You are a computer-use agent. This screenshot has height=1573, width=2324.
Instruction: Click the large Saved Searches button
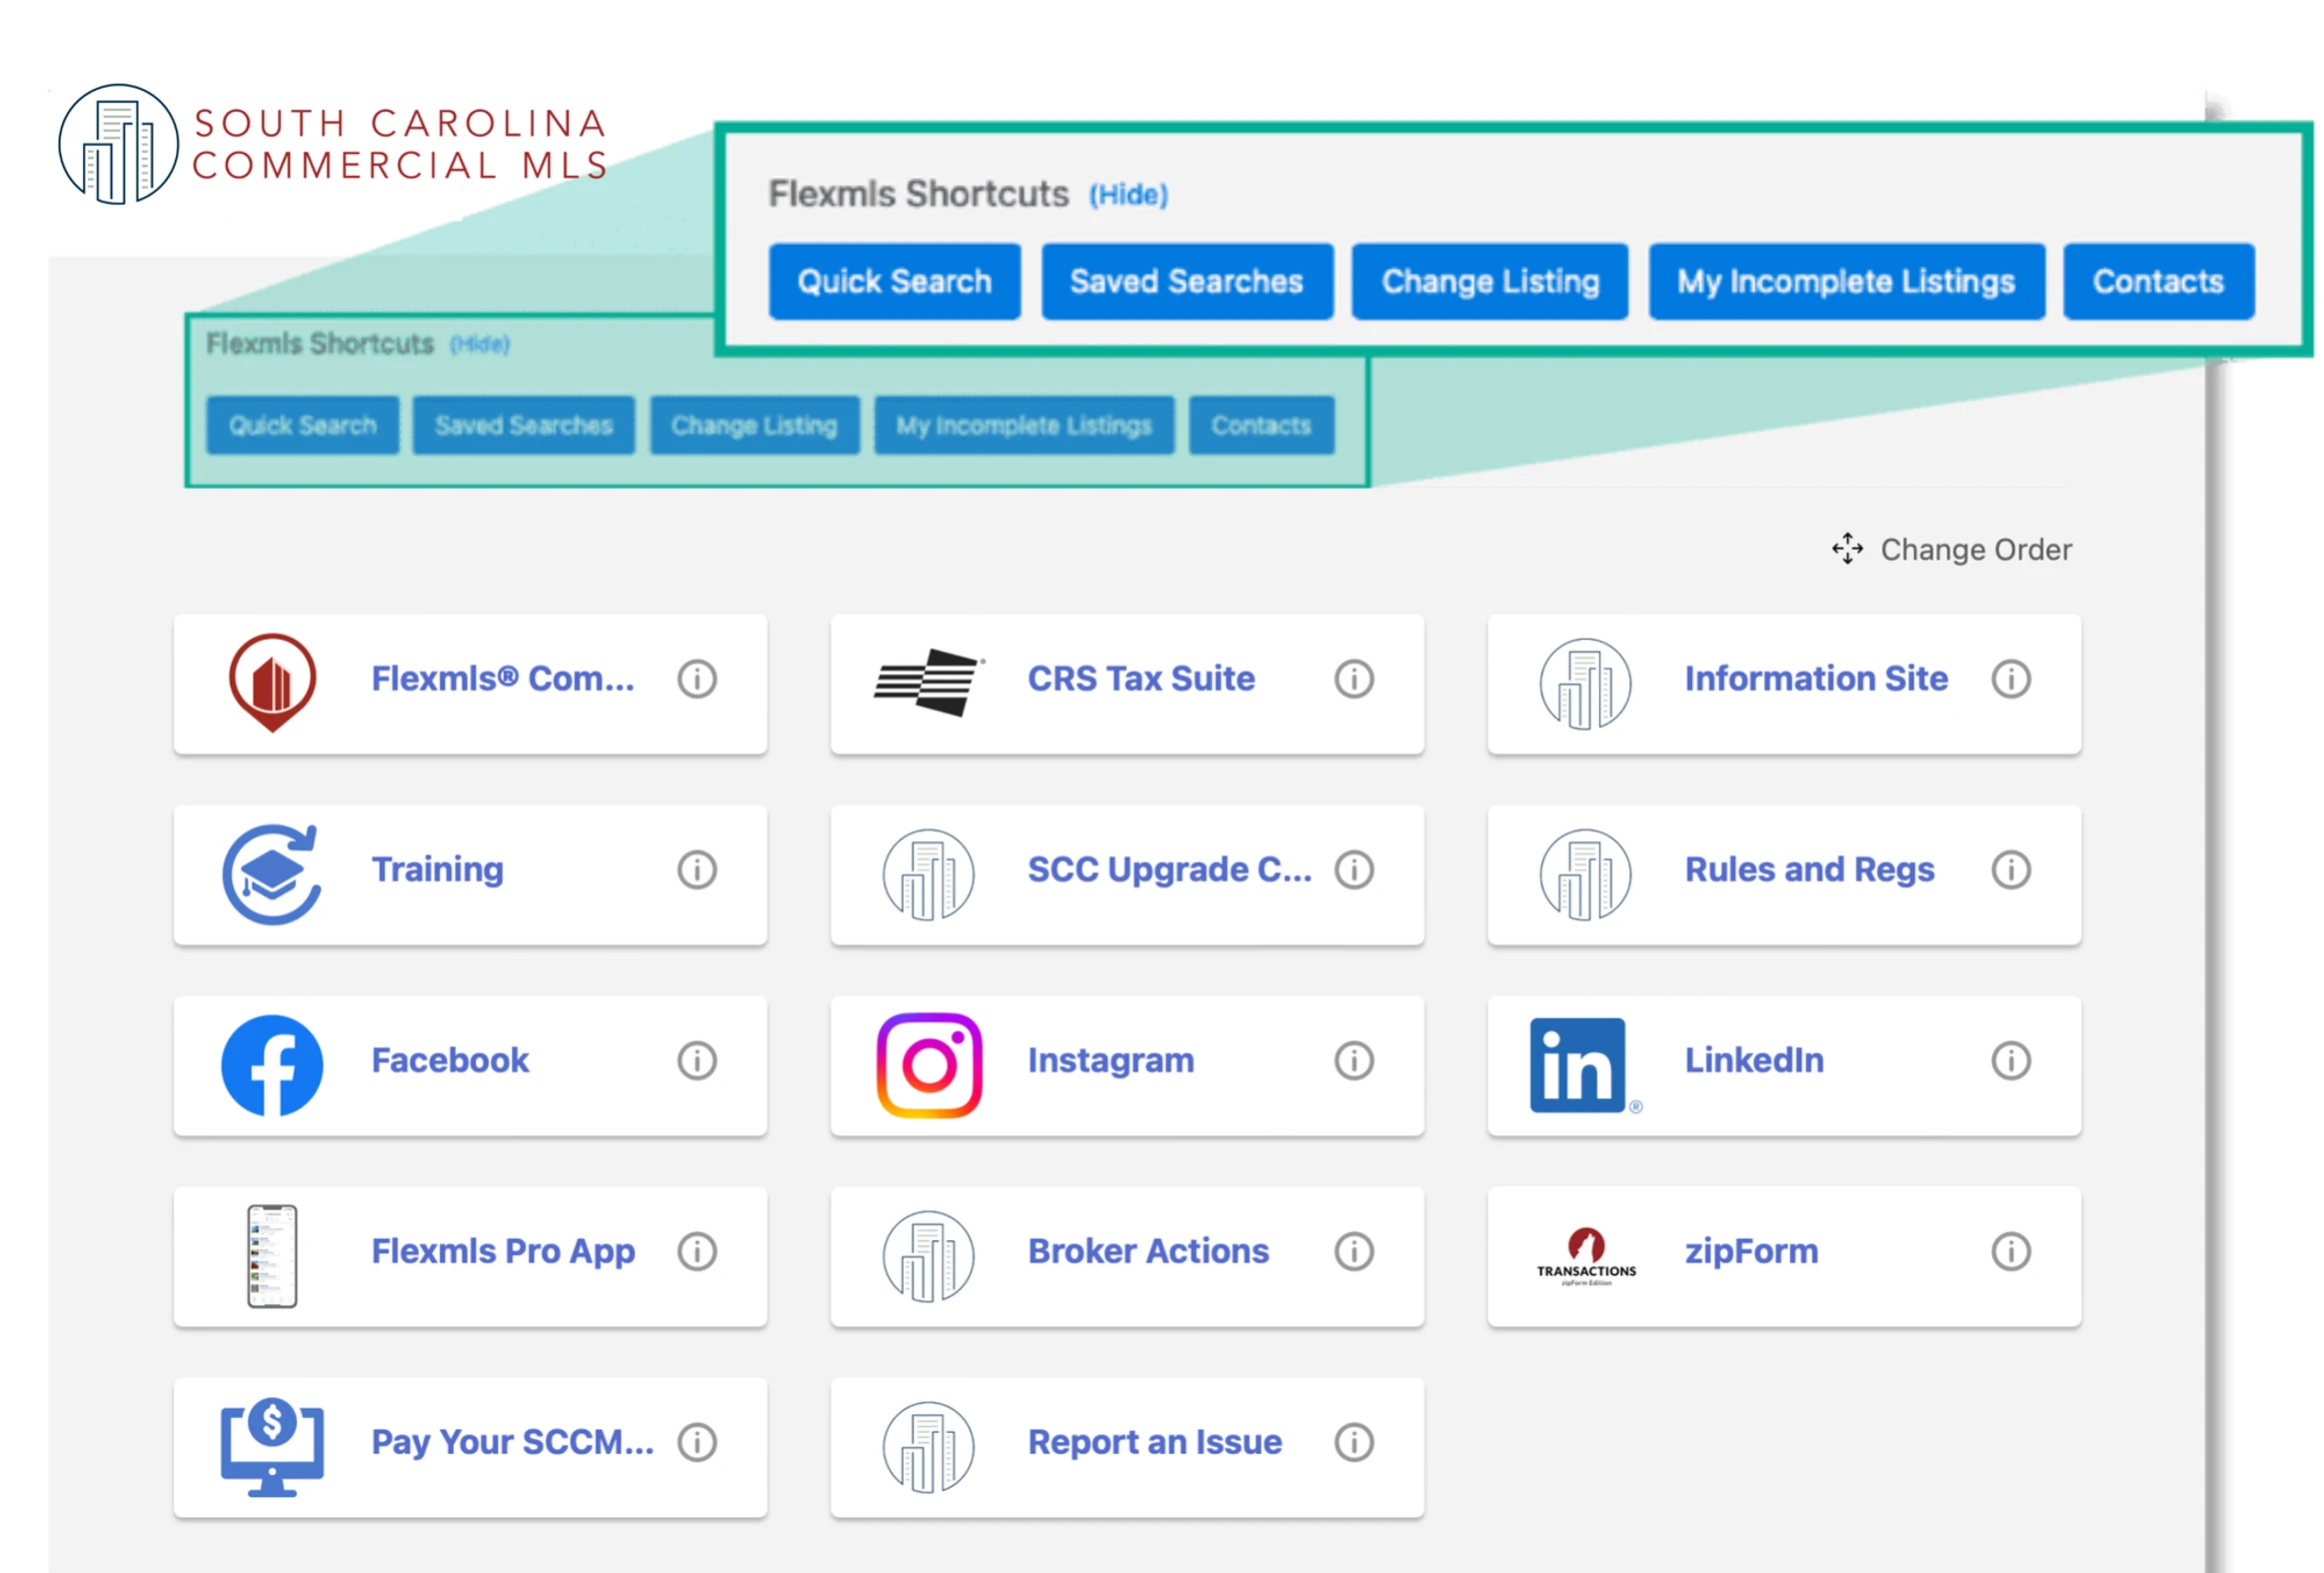click(1186, 282)
